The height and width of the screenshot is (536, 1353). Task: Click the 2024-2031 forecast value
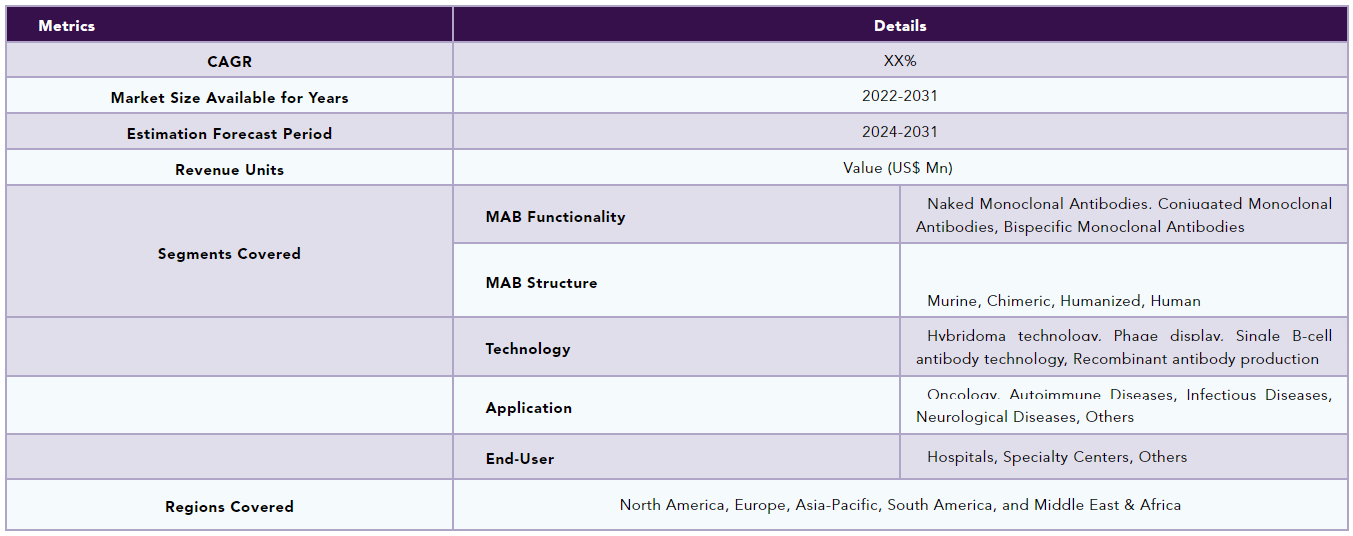click(x=900, y=132)
